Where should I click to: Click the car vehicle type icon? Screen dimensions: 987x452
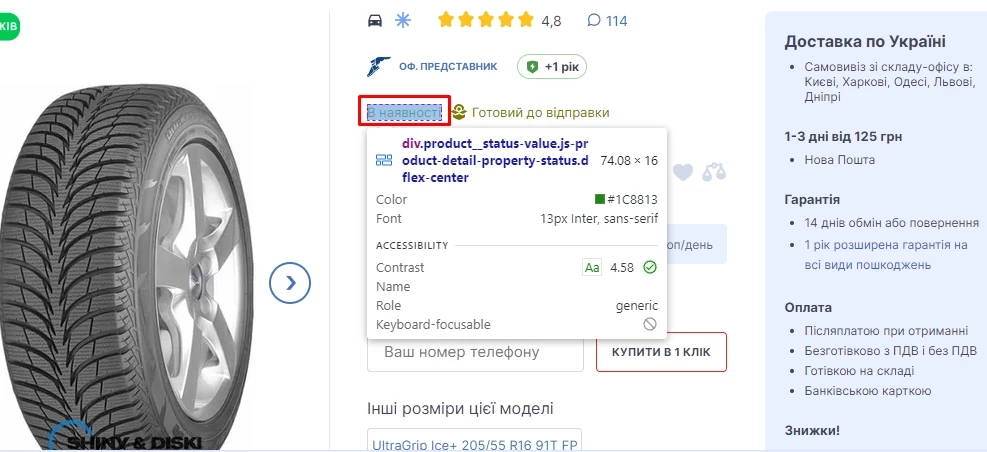[375, 21]
